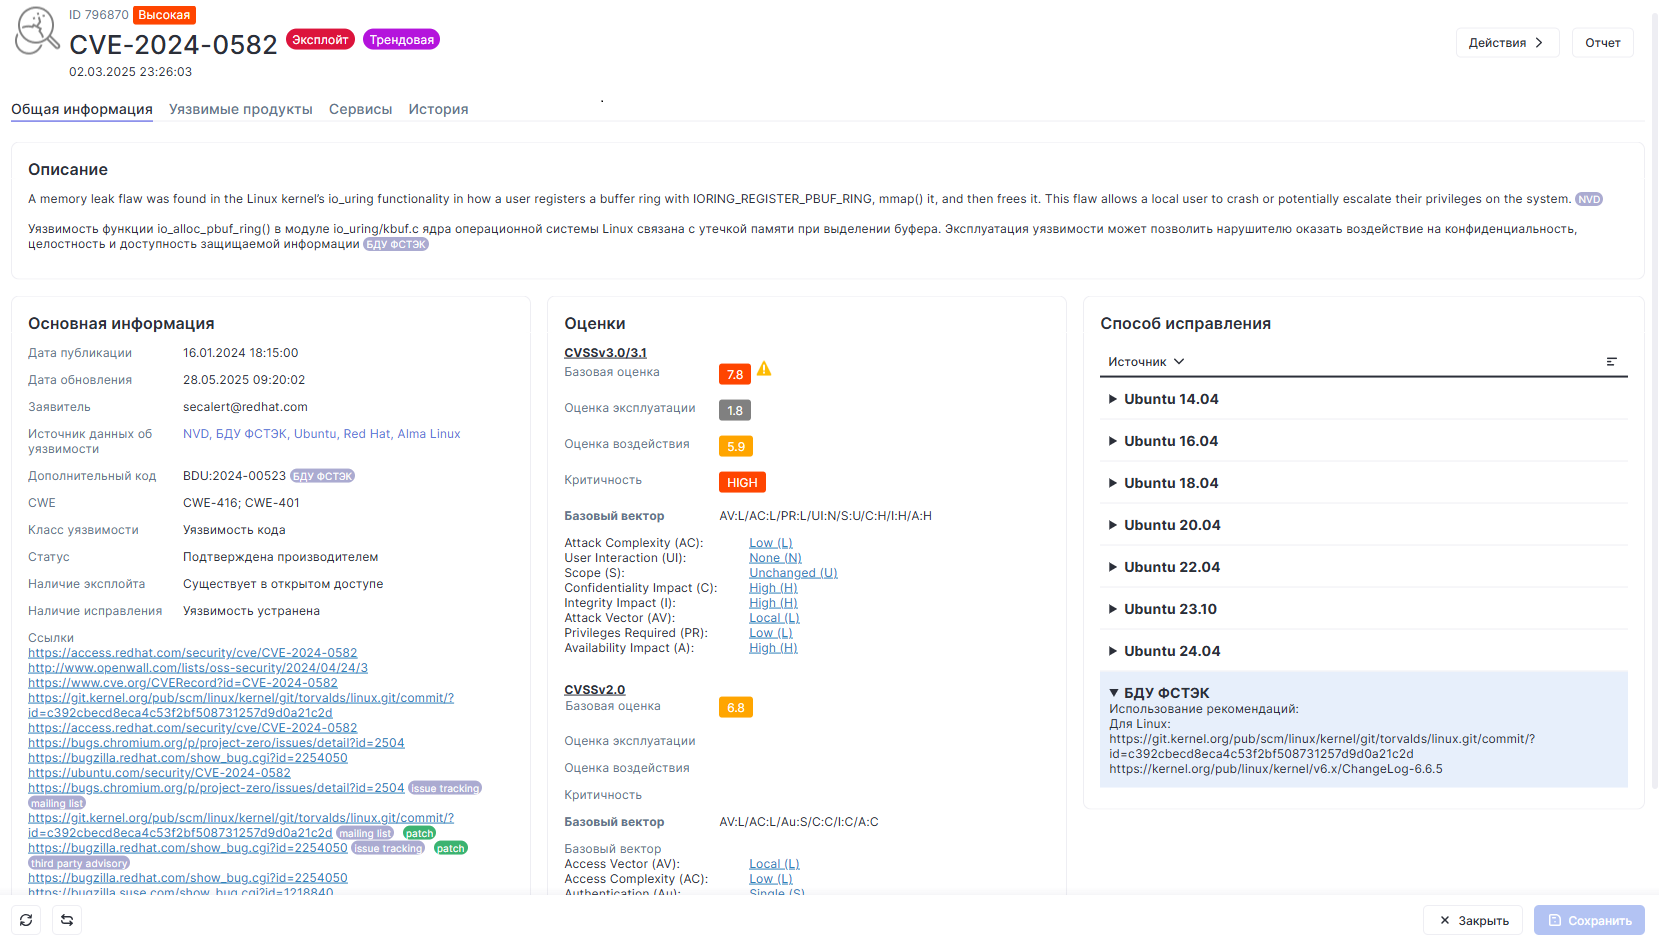
Task: Click the БДУ ФСТЭК badge next to BDU:2024-00523
Action: 322,476
